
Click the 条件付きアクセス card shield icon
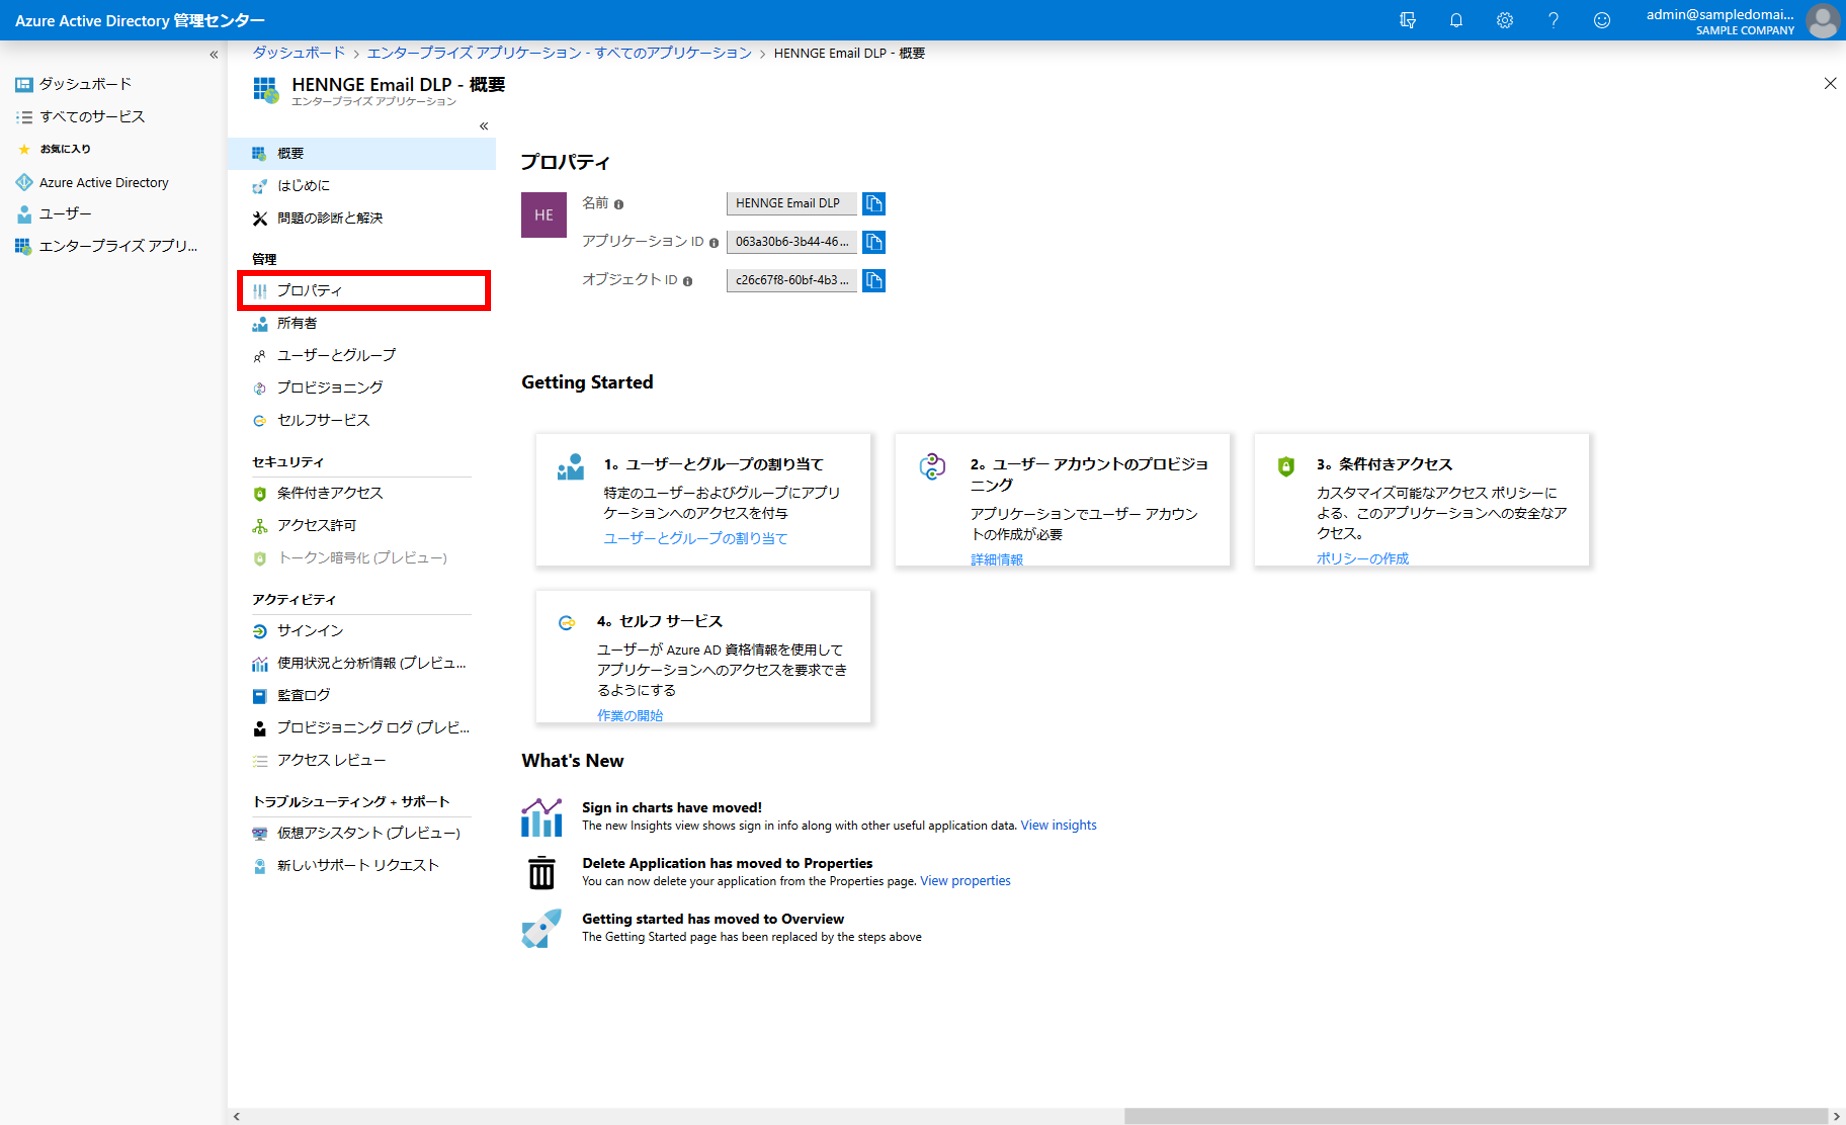tap(1286, 466)
